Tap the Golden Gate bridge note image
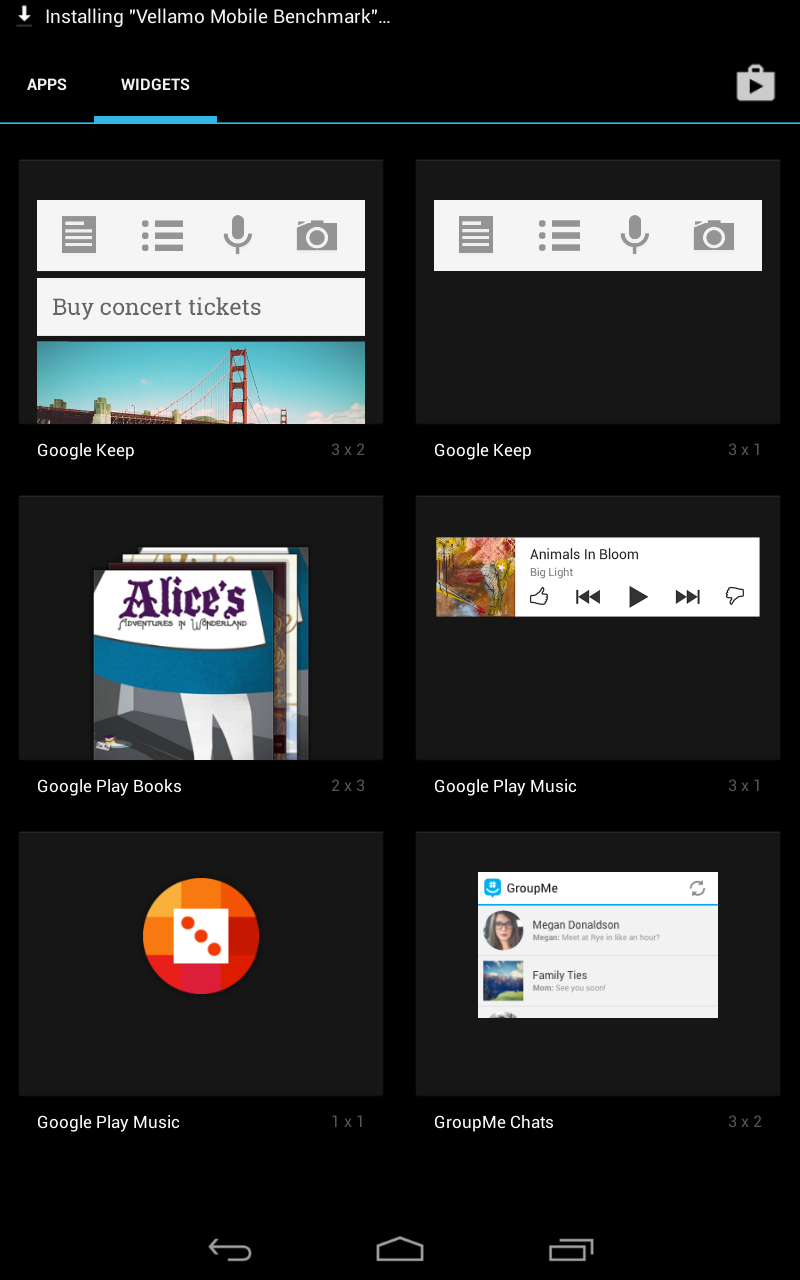 tap(201, 382)
